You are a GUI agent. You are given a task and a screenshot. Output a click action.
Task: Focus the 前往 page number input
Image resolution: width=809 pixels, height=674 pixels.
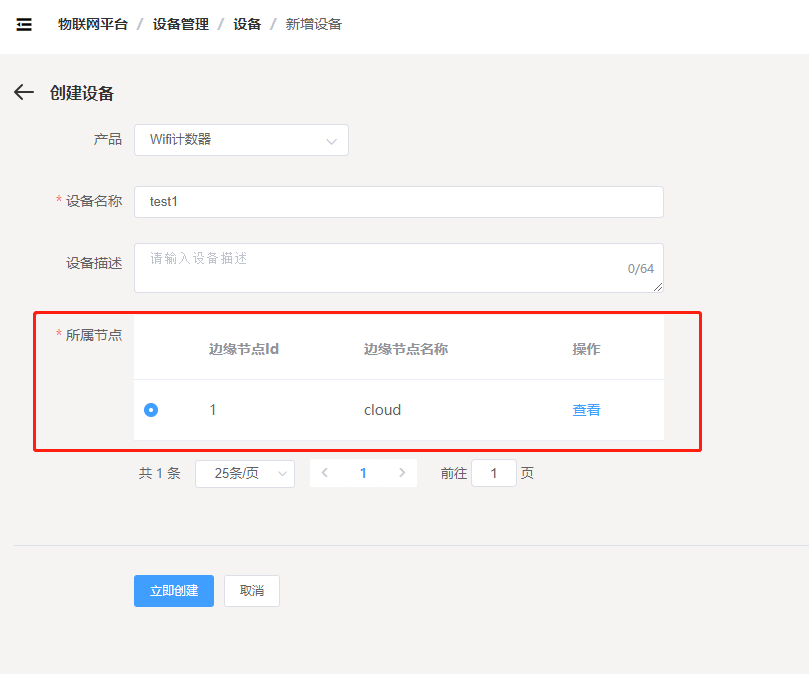pyautogui.click(x=494, y=473)
